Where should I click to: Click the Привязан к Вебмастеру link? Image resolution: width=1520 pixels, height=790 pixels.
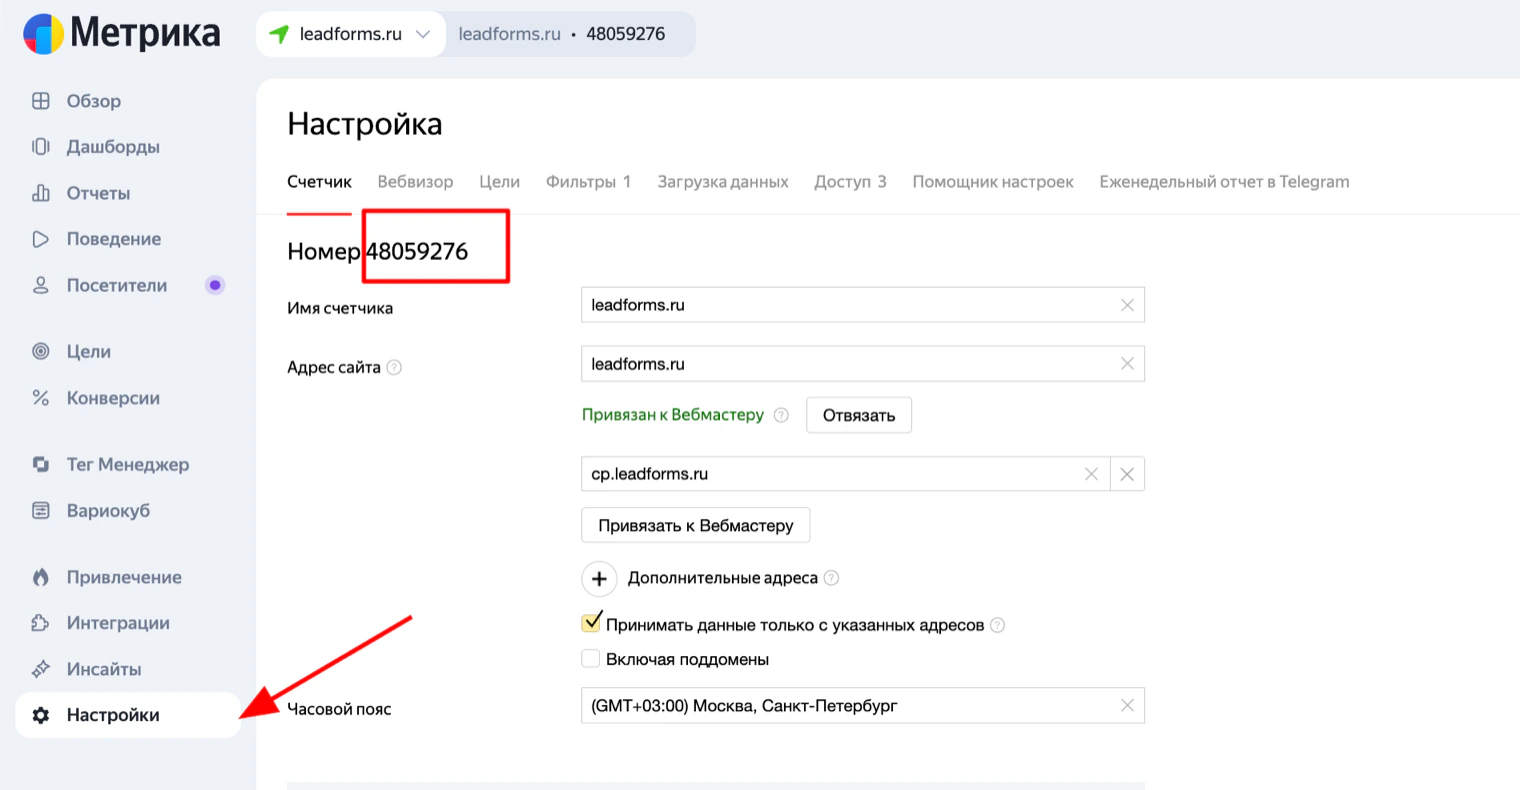click(673, 414)
